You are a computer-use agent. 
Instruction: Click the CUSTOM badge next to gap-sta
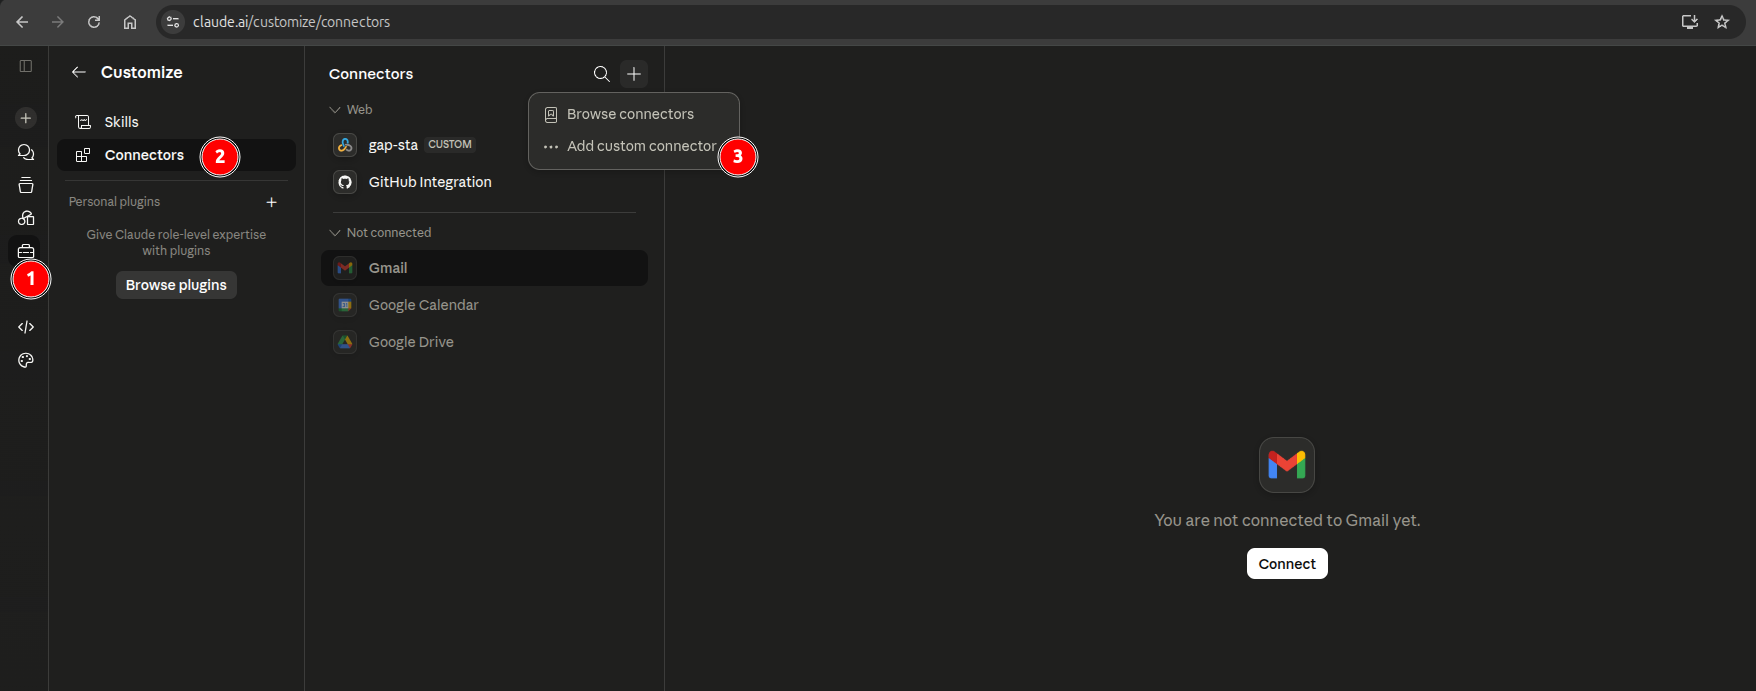coord(450,144)
